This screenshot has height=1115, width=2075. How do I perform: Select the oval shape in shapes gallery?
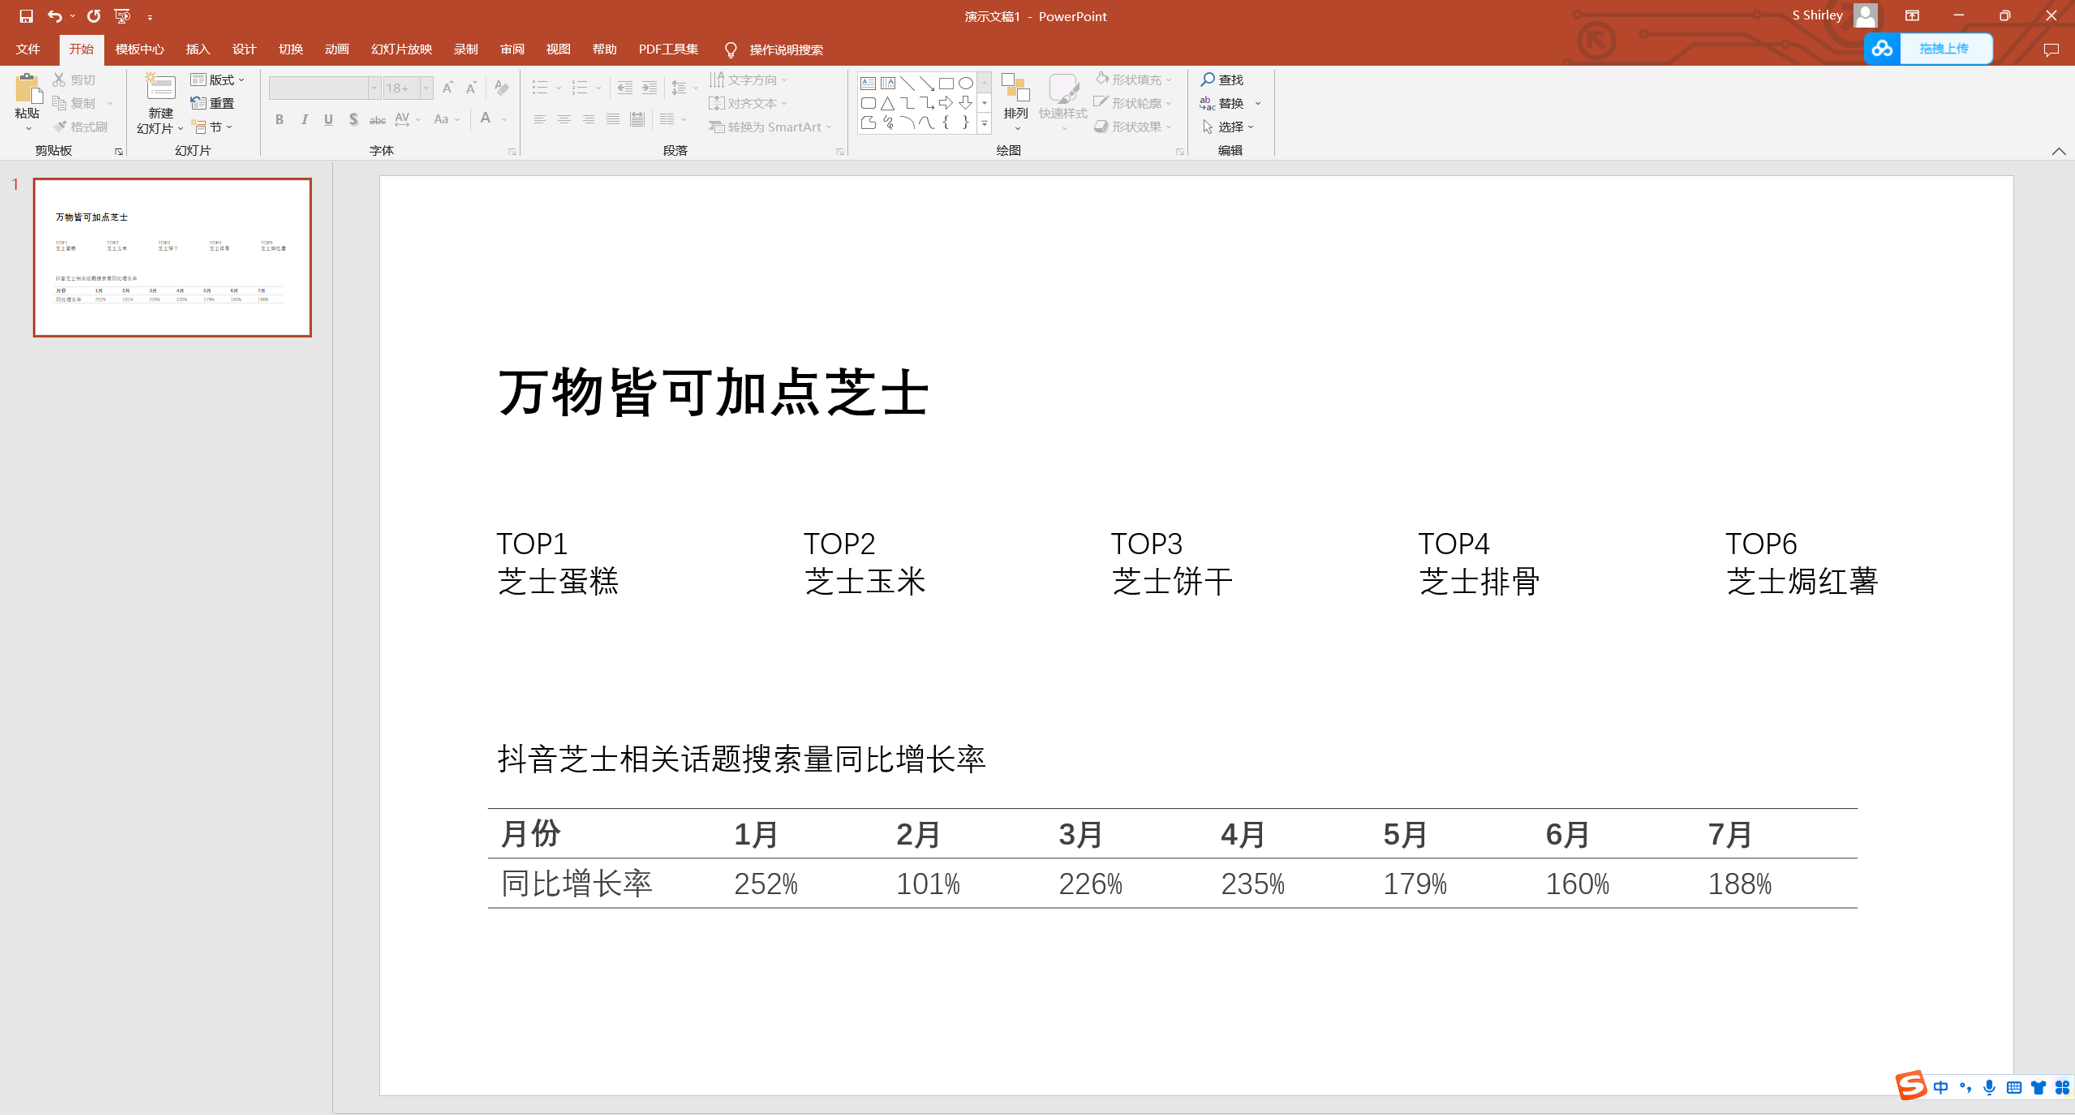coord(966,83)
